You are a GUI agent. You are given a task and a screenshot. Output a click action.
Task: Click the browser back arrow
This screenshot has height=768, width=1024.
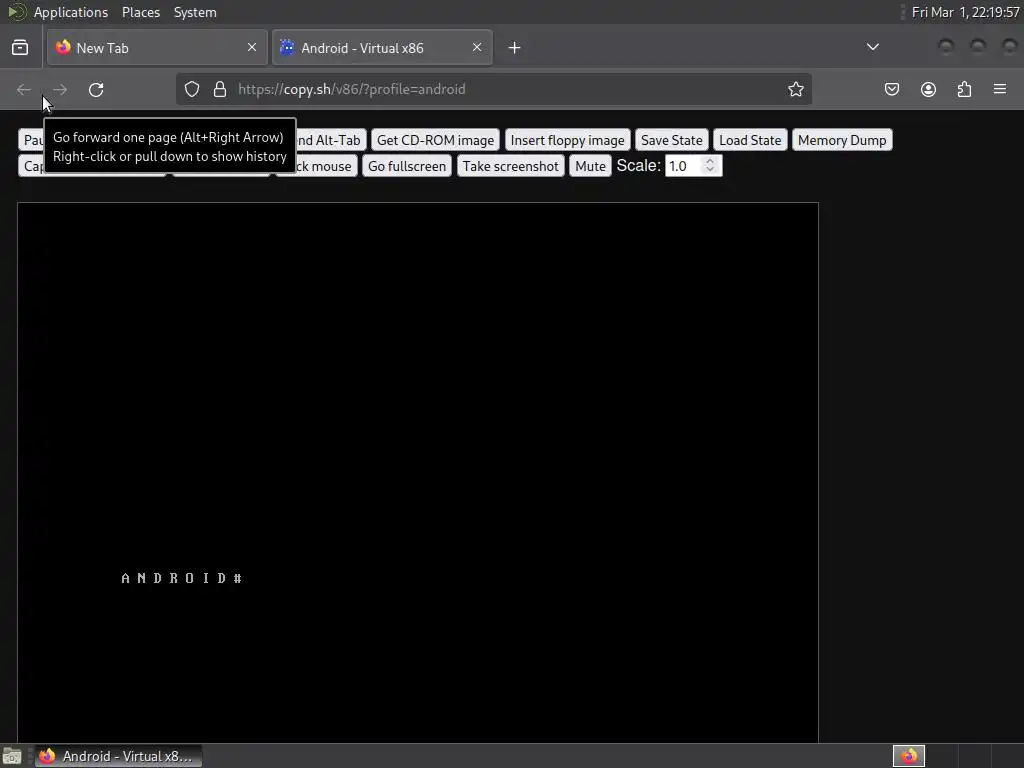(24, 89)
